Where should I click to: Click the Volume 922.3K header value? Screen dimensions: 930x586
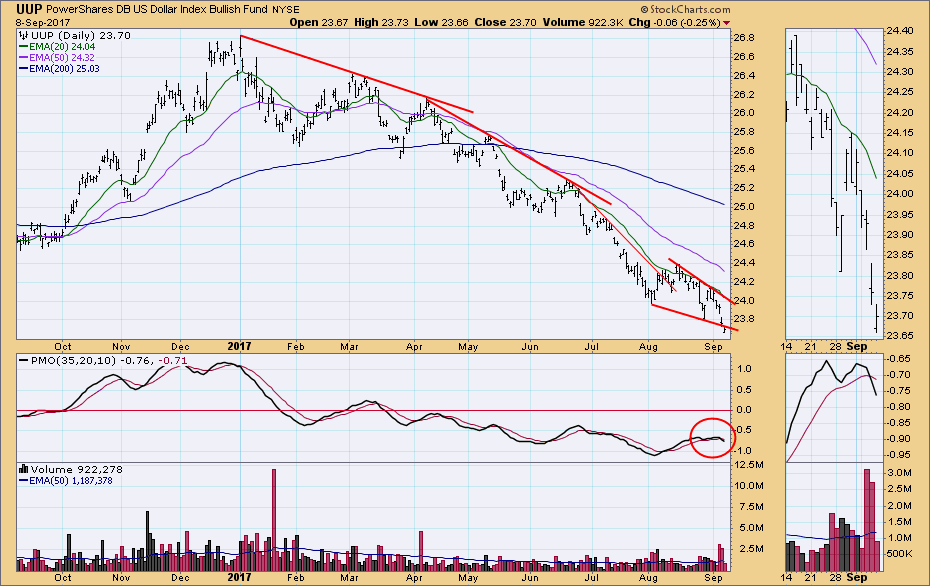coord(582,23)
